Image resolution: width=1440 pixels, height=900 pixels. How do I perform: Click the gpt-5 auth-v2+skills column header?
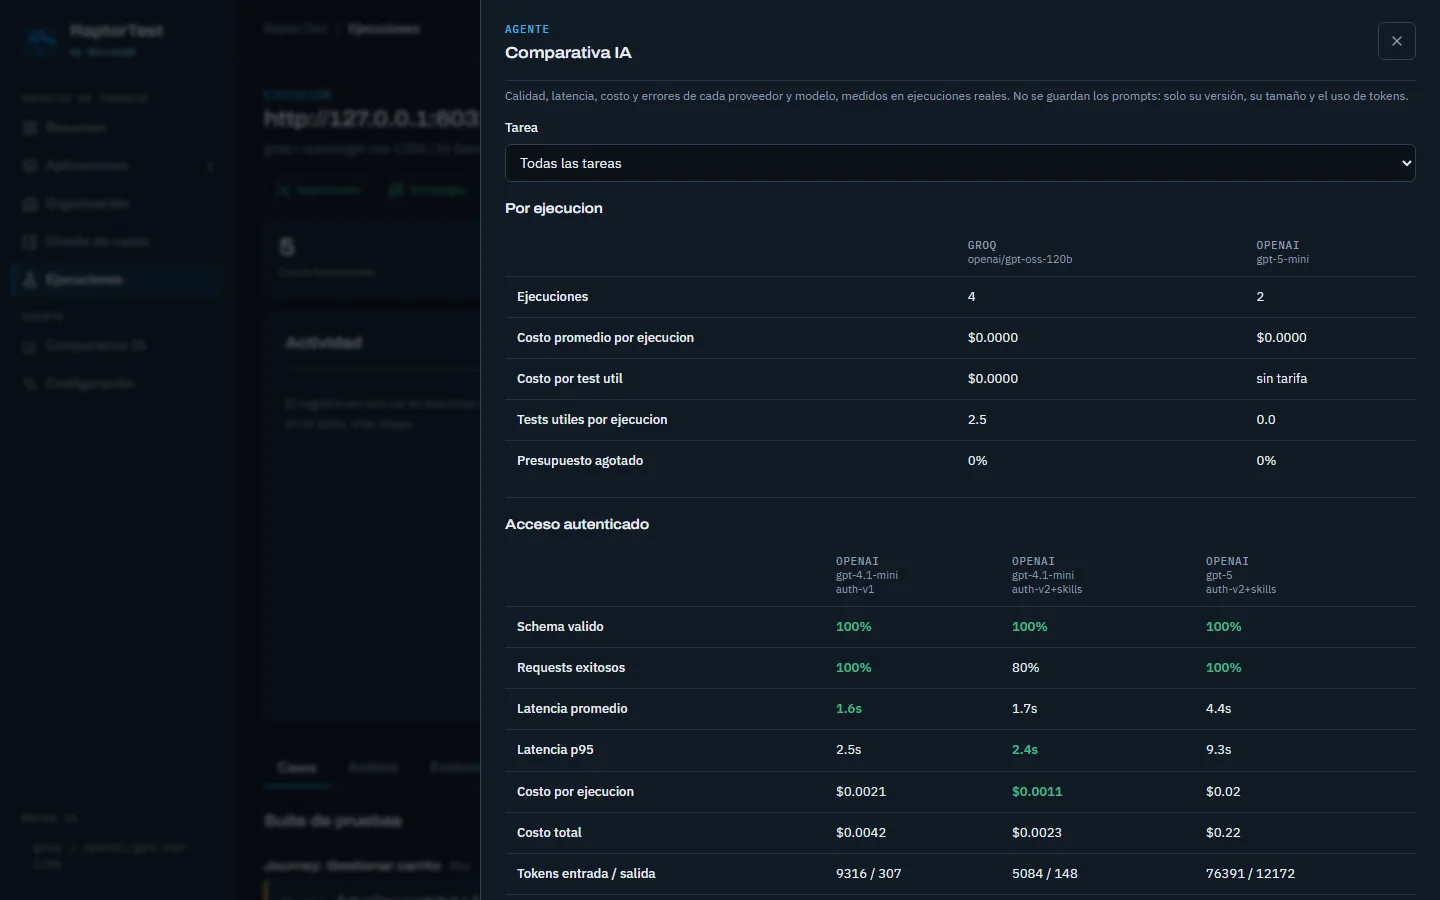point(1241,575)
